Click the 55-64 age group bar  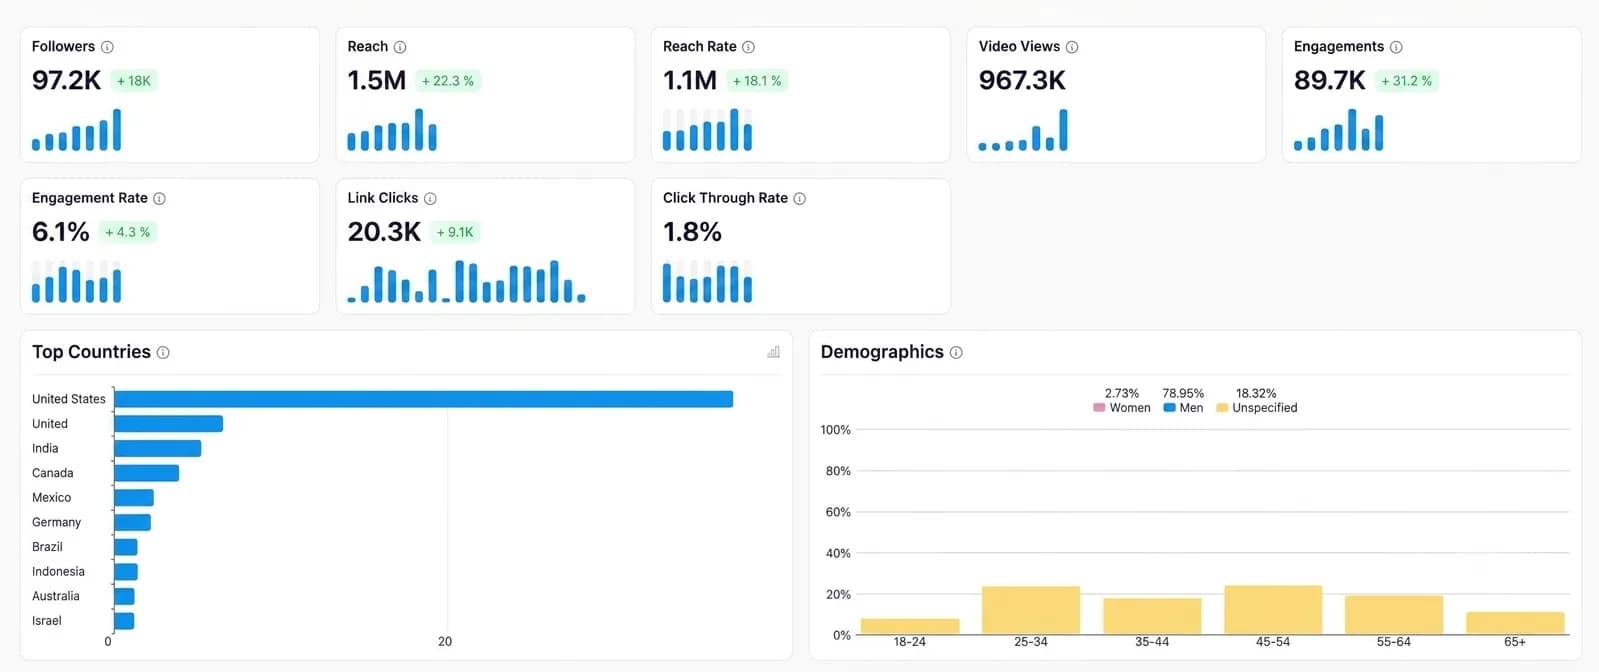[x=1394, y=615]
